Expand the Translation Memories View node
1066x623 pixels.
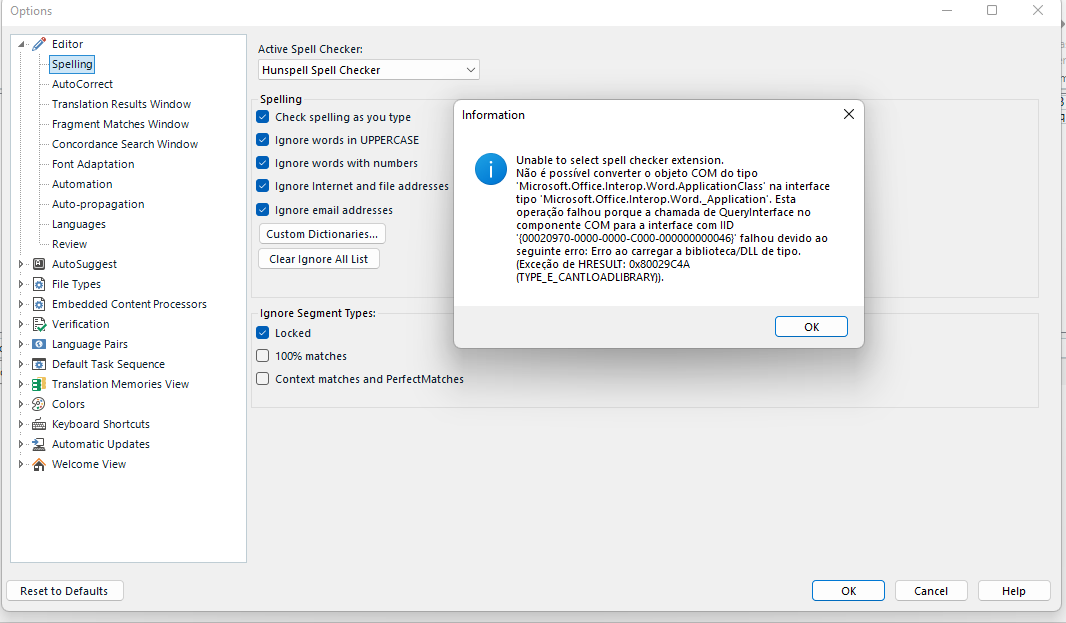click(20, 384)
